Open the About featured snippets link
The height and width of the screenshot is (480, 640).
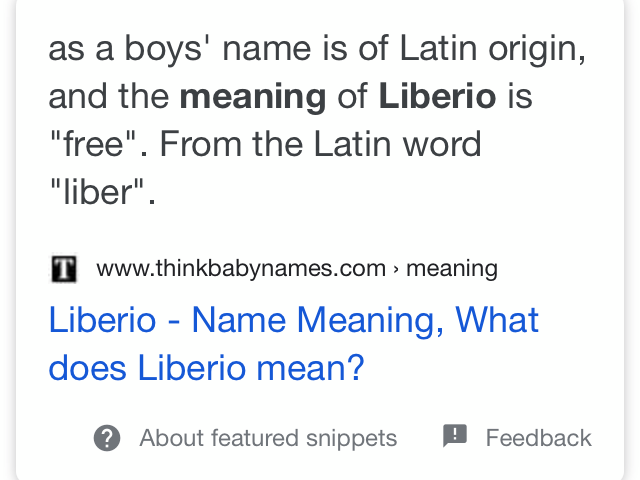coord(268,438)
